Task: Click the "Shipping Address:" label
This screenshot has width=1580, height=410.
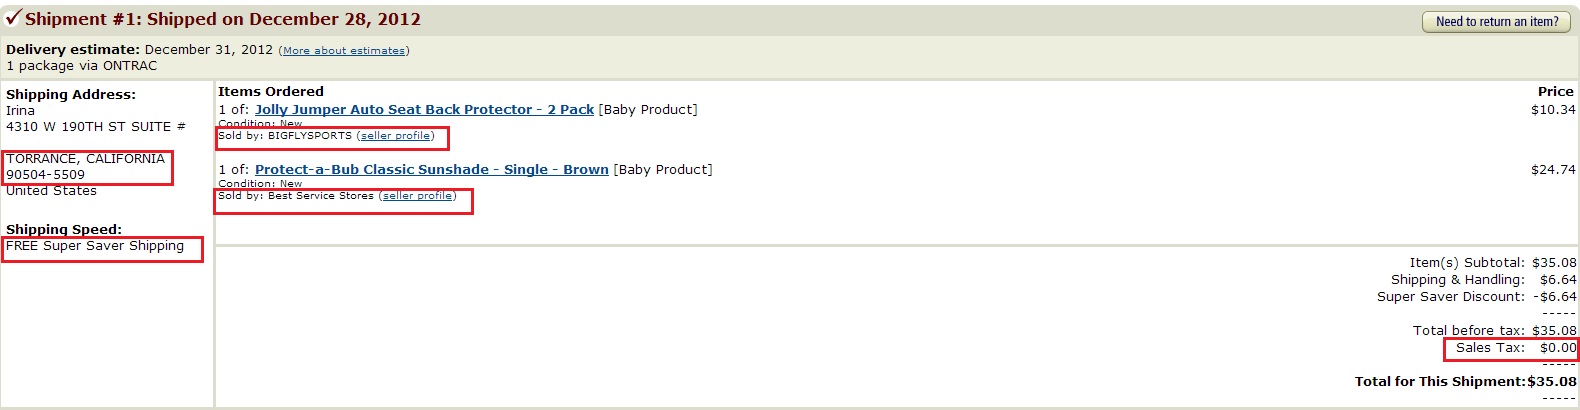Action: point(70,94)
